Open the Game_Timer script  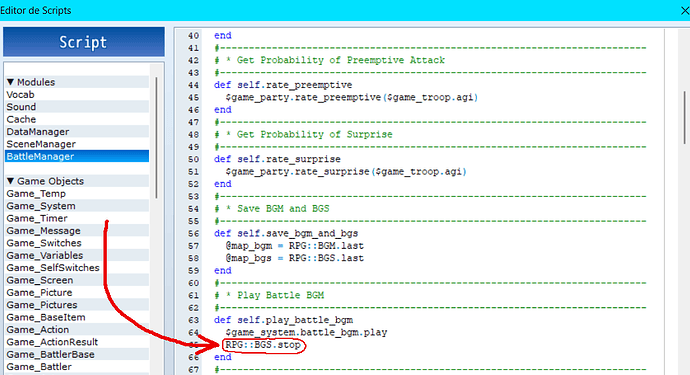click(x=77, y=218)
